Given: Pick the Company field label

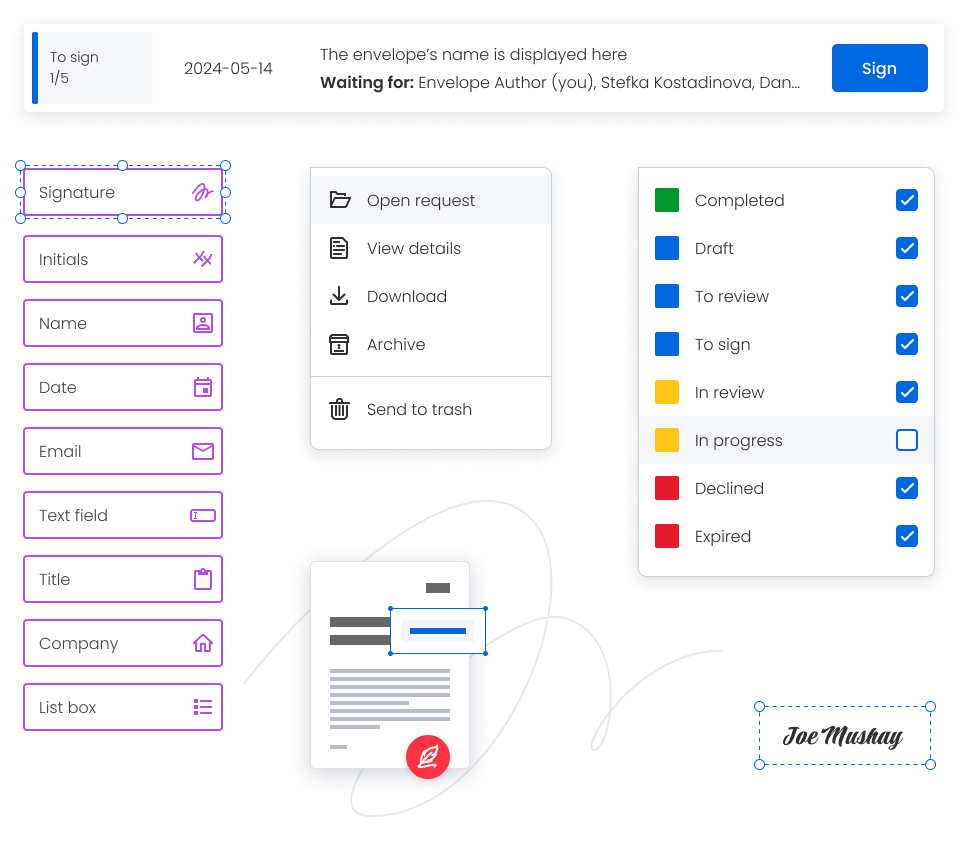Looking at the screenshot, I should coord(78,644).
